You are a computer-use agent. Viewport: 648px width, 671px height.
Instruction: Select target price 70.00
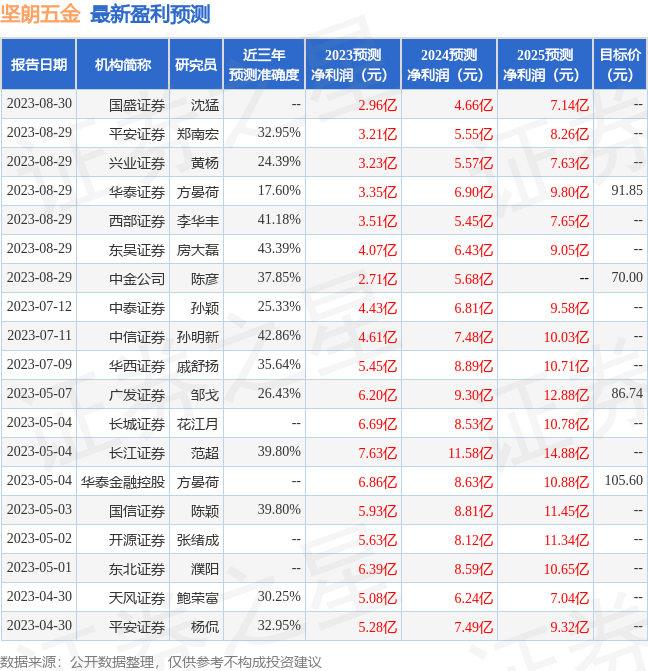pos(627,277)
